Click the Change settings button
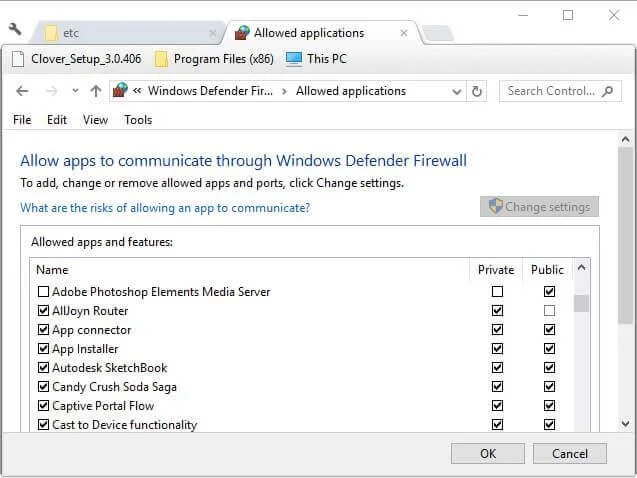Viewport: 637px width, 478px height. [539, 207]
